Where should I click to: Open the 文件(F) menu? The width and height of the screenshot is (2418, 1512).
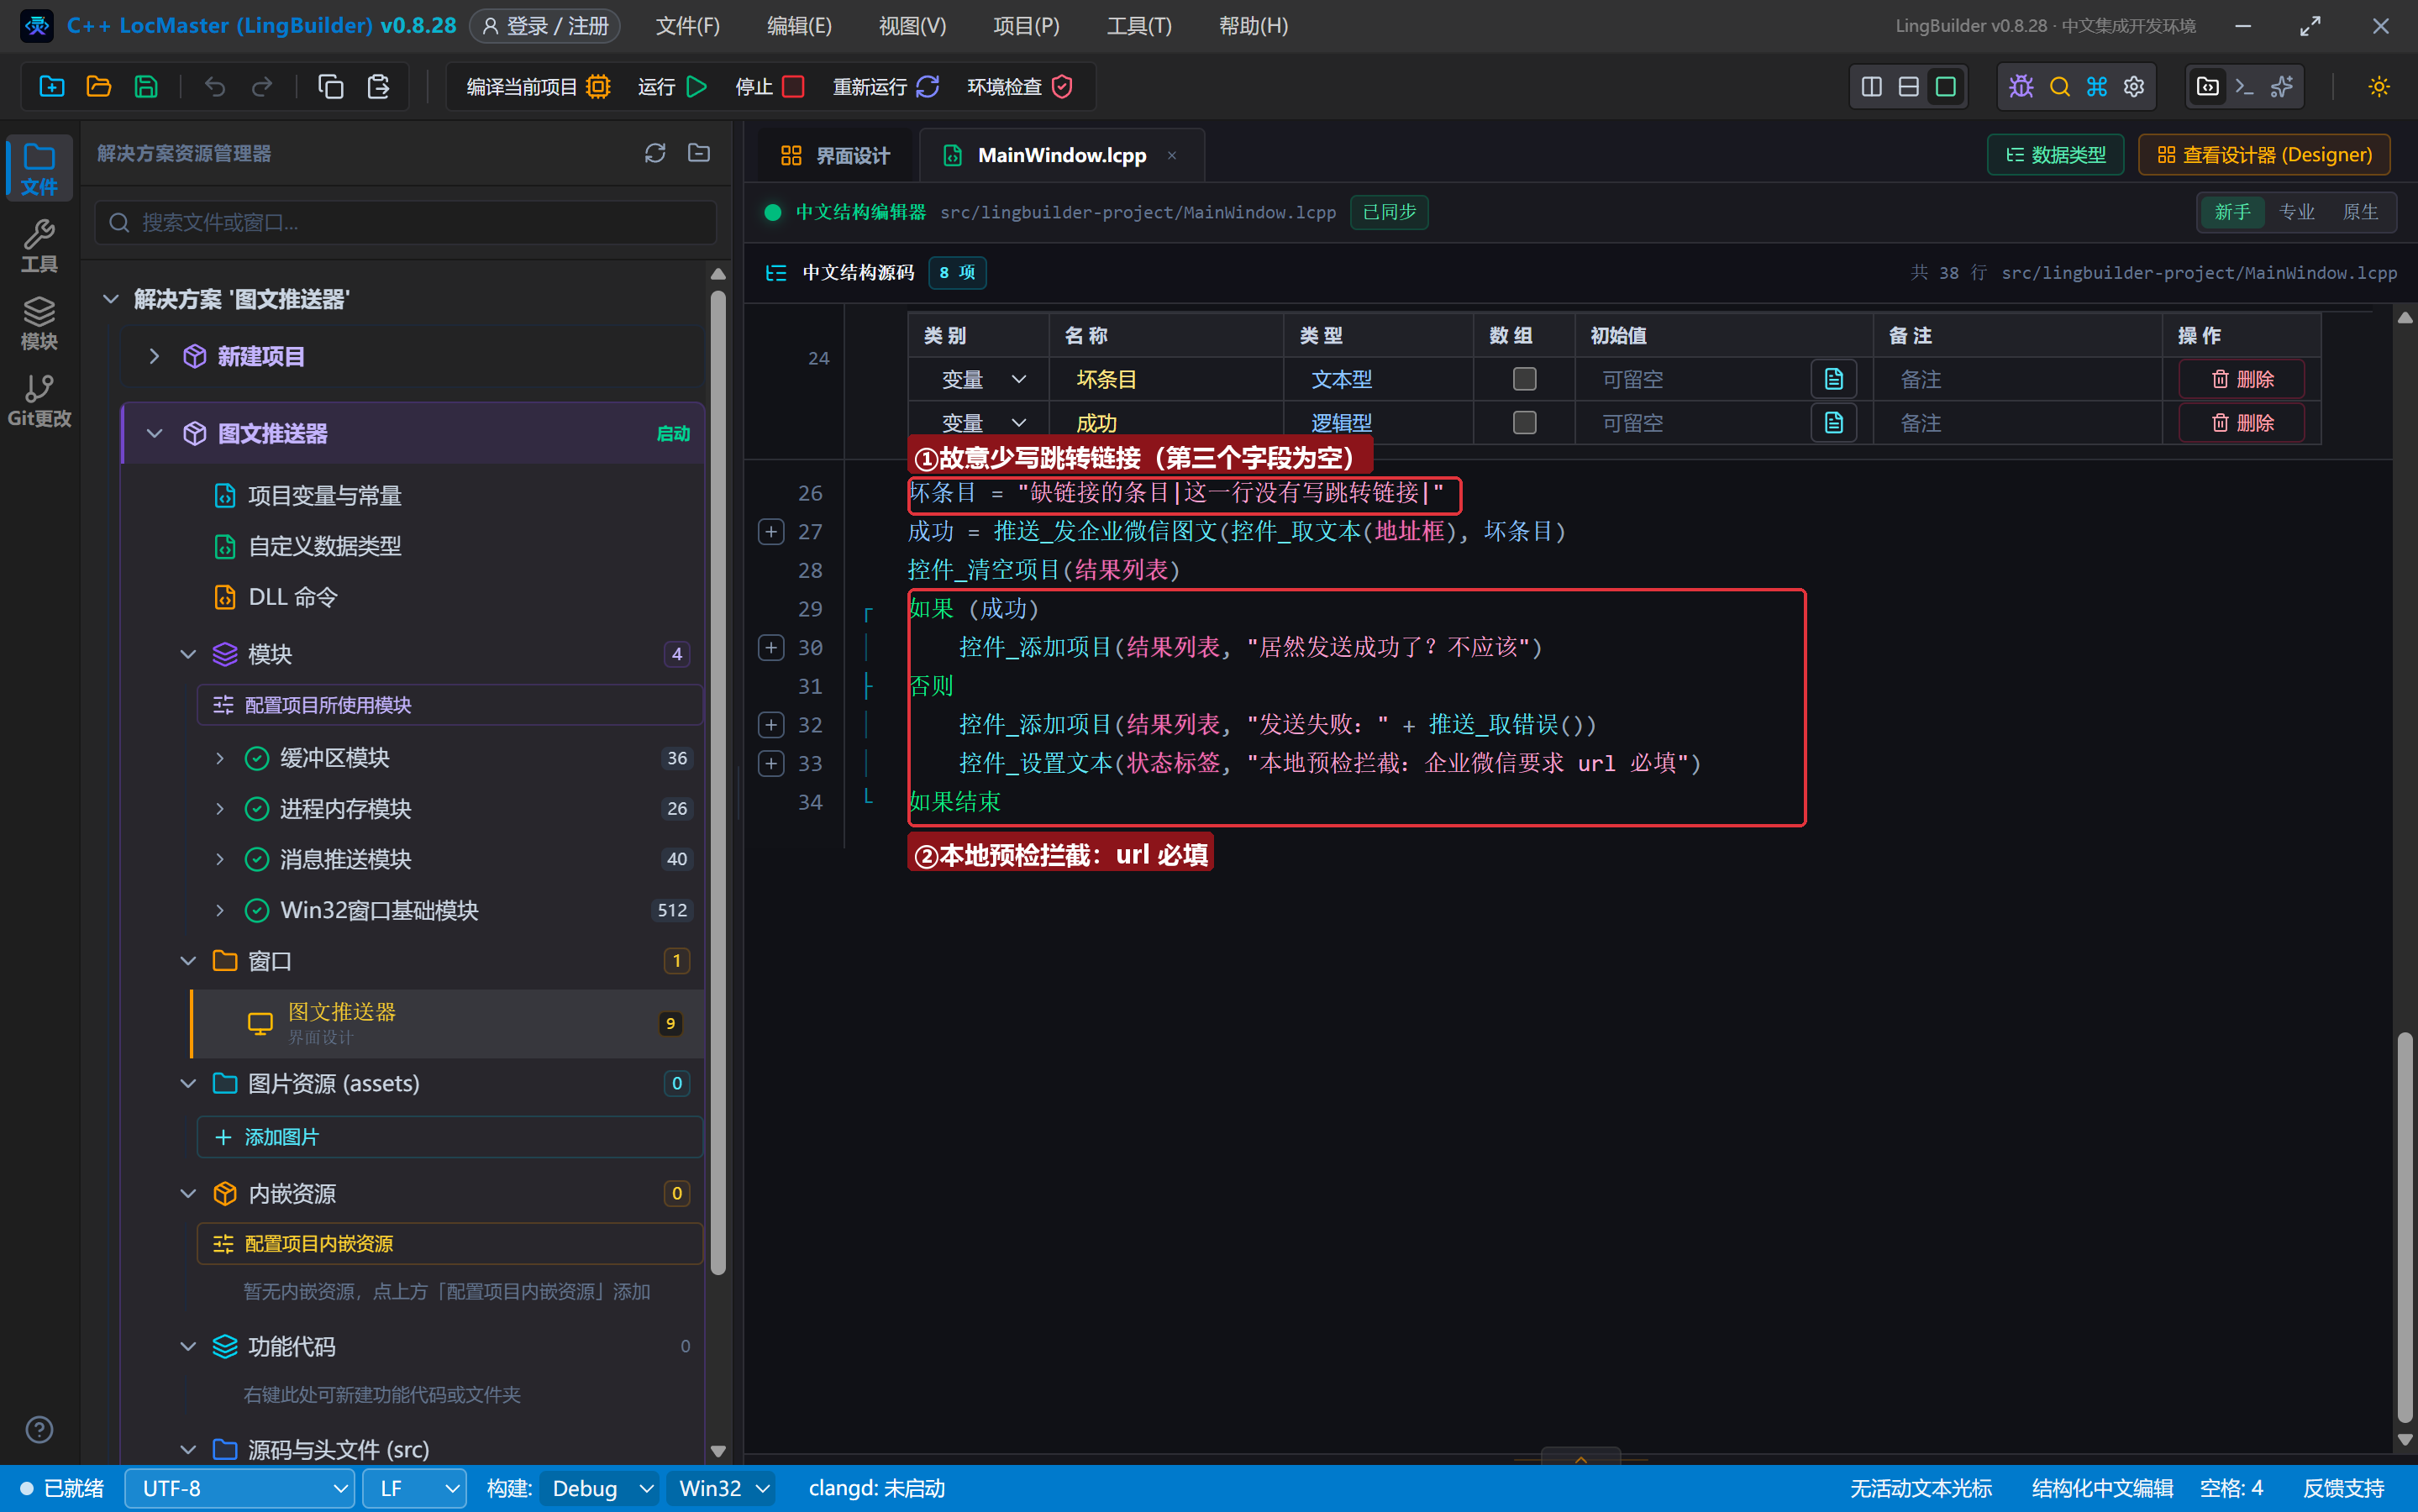click(688, 26)
